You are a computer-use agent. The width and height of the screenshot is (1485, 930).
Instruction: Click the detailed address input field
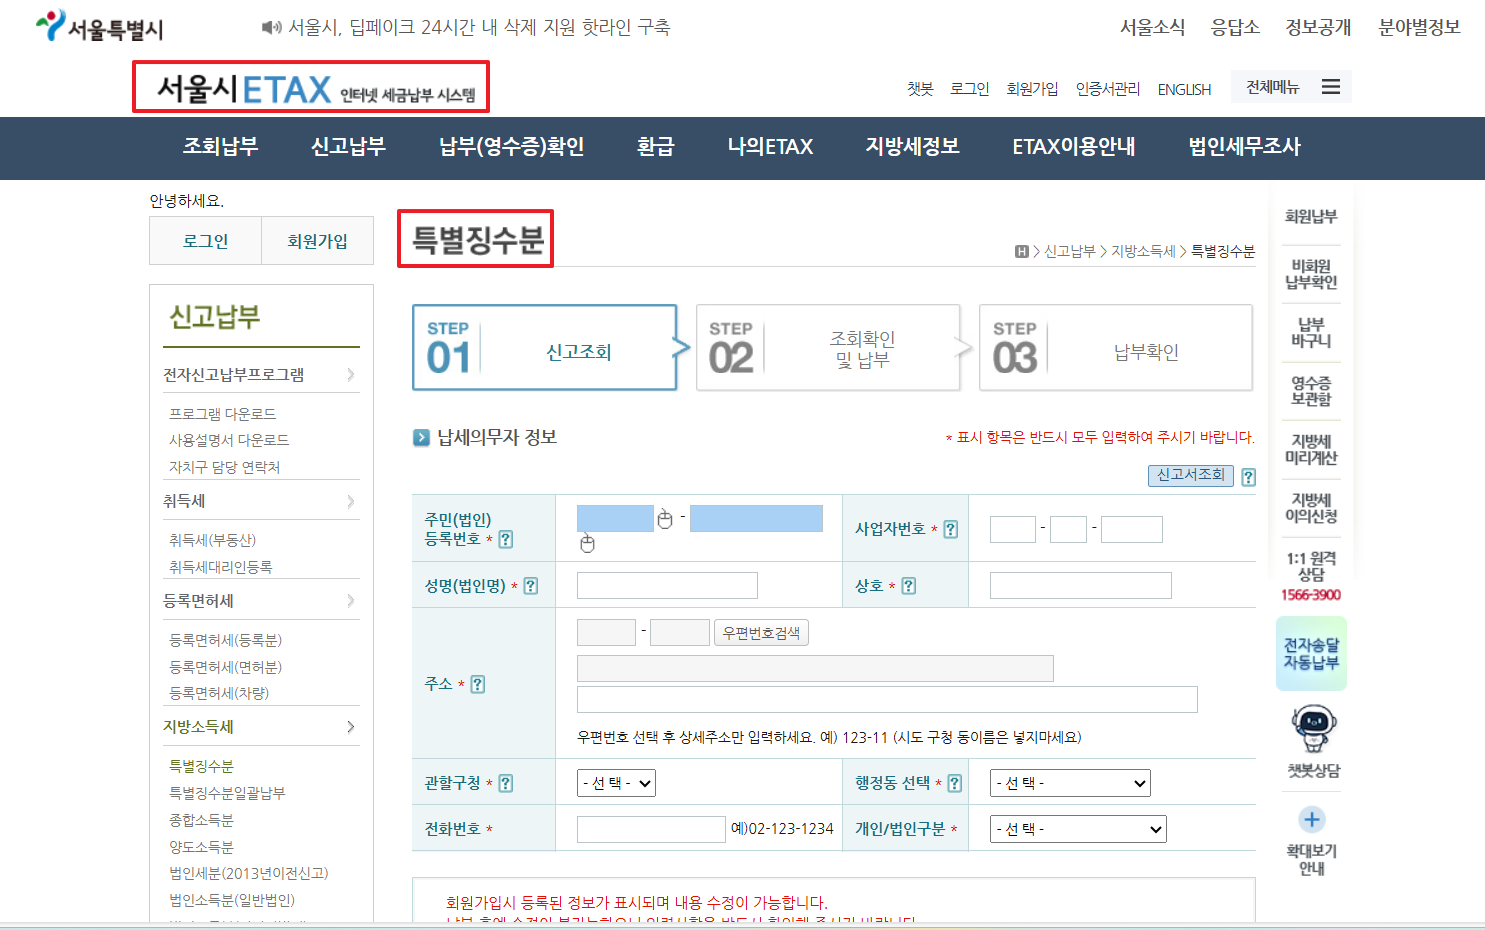(887, 700)
